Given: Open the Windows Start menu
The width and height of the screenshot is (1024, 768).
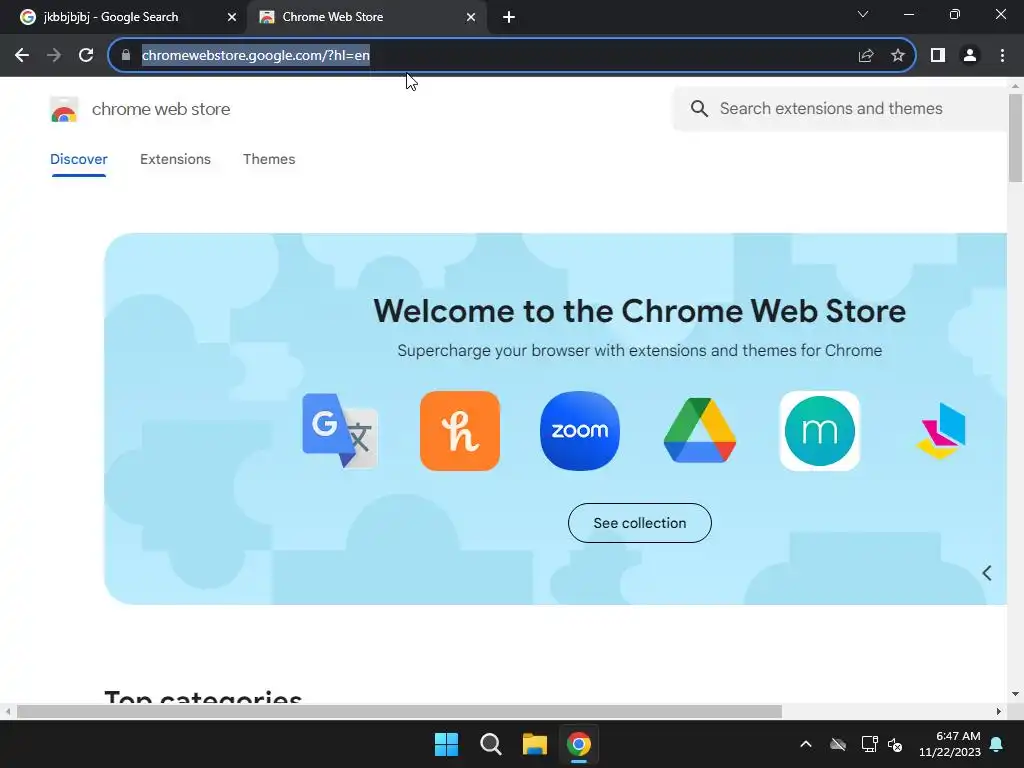Looking at the screenshot, I should 447,744.
